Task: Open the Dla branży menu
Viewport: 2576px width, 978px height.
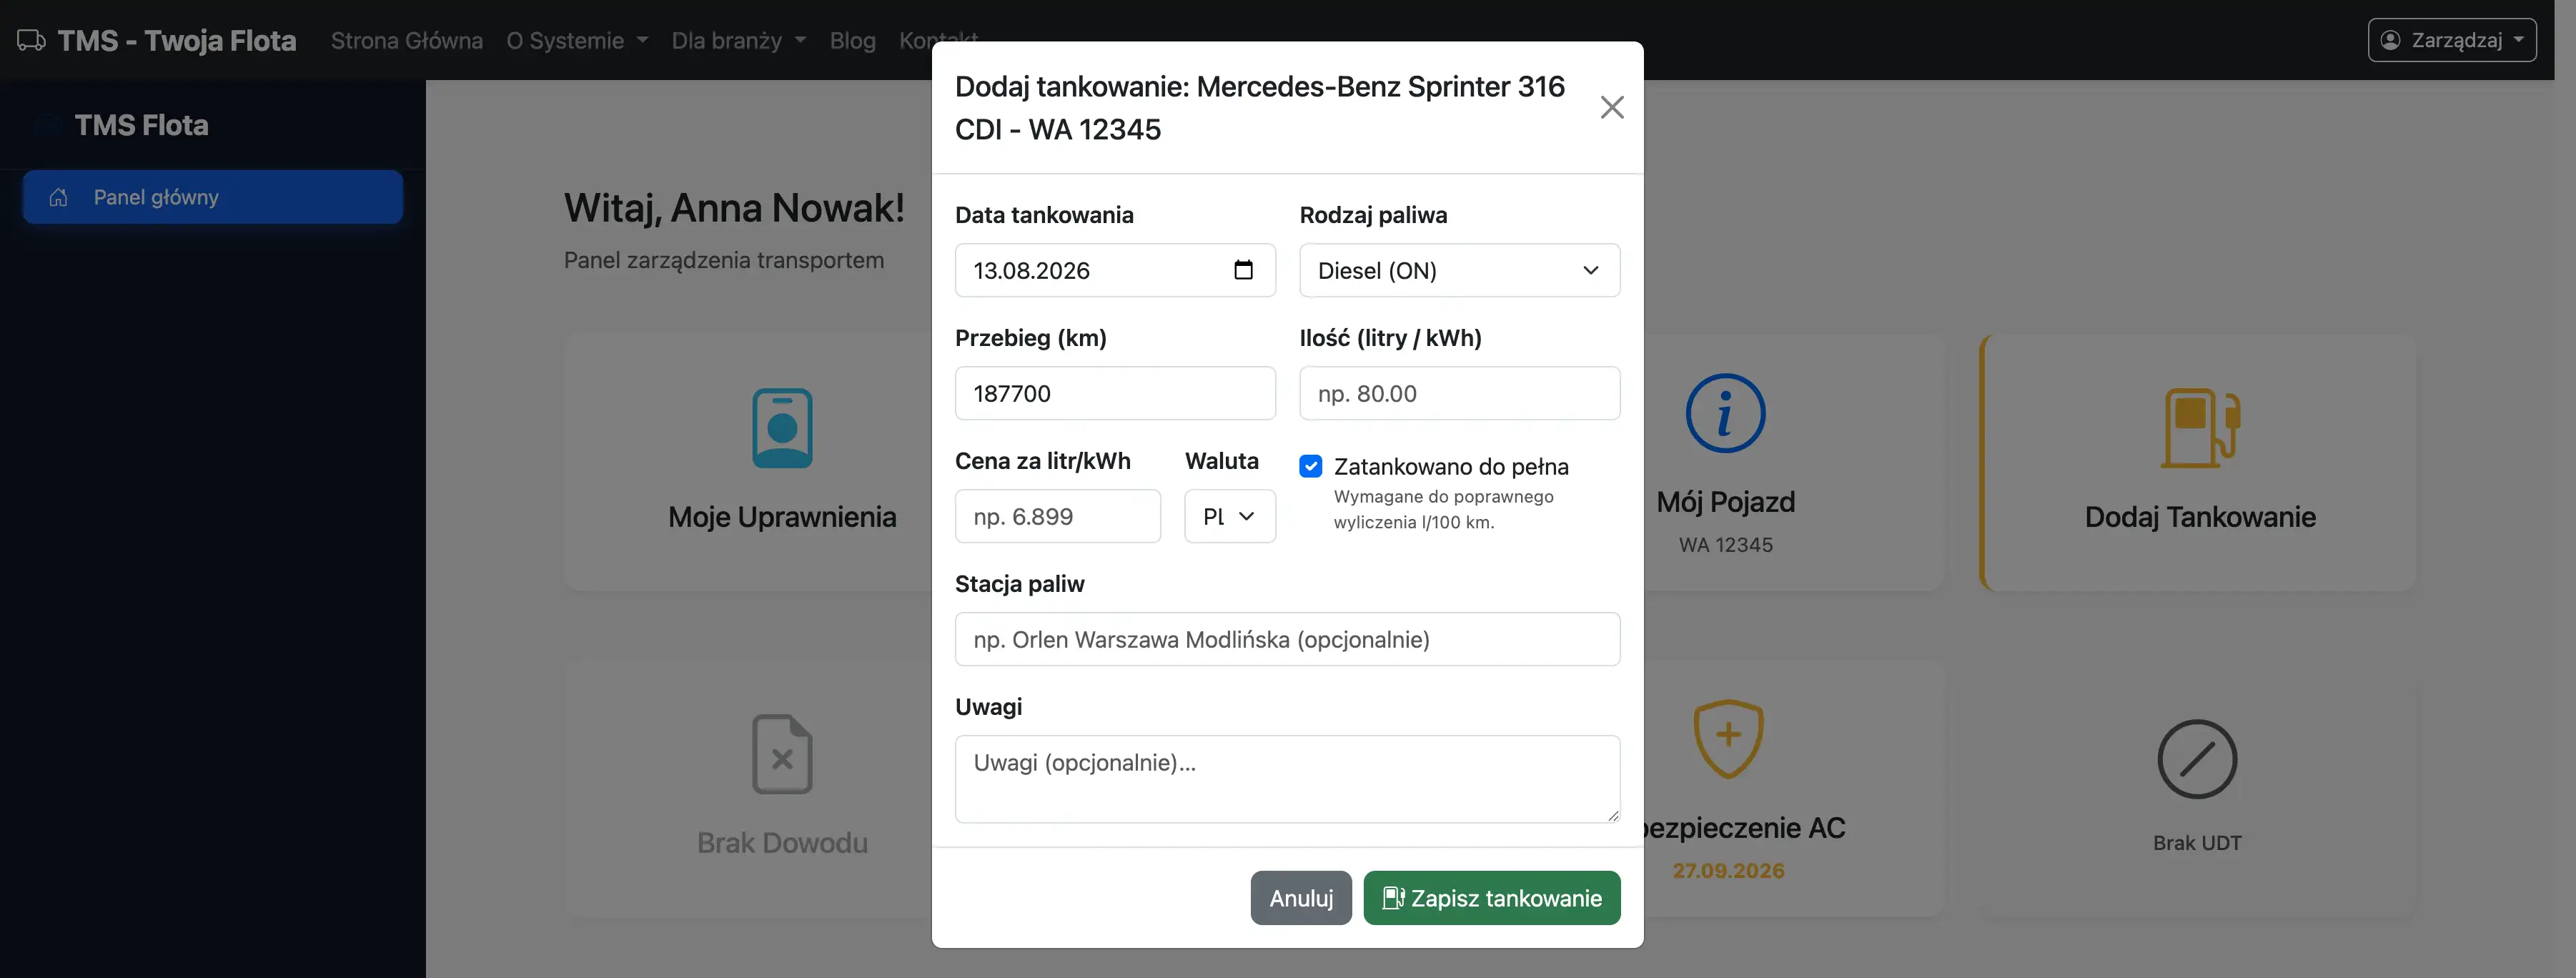Action: [x=739, y=40]
